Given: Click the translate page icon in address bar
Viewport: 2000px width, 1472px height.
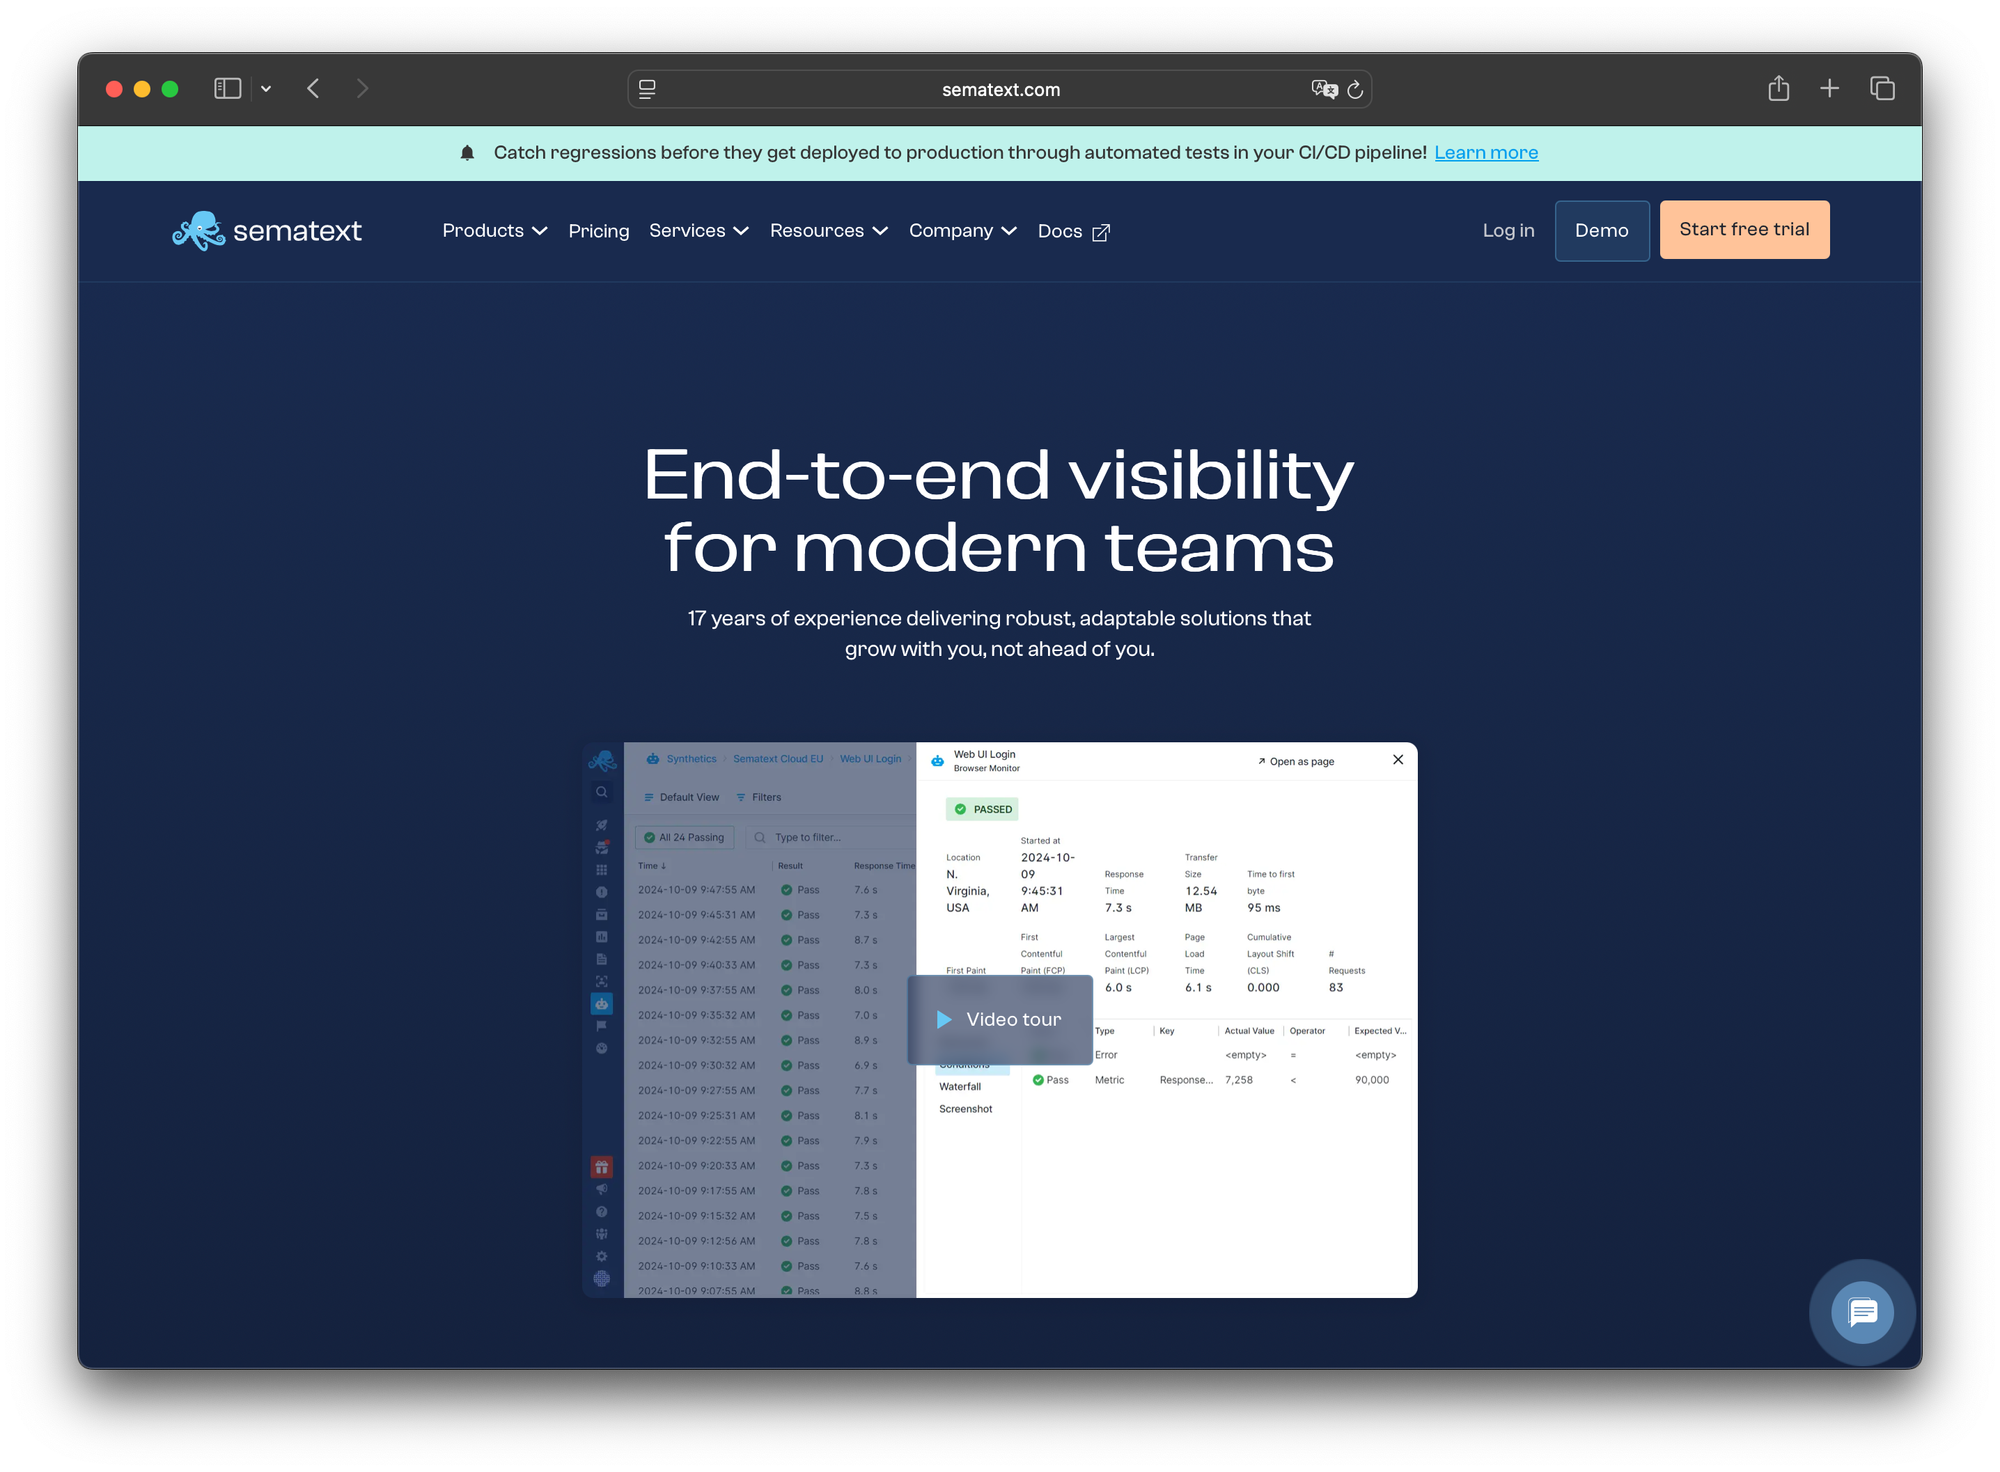Looking at the screenshot, I should (1324, 89).
